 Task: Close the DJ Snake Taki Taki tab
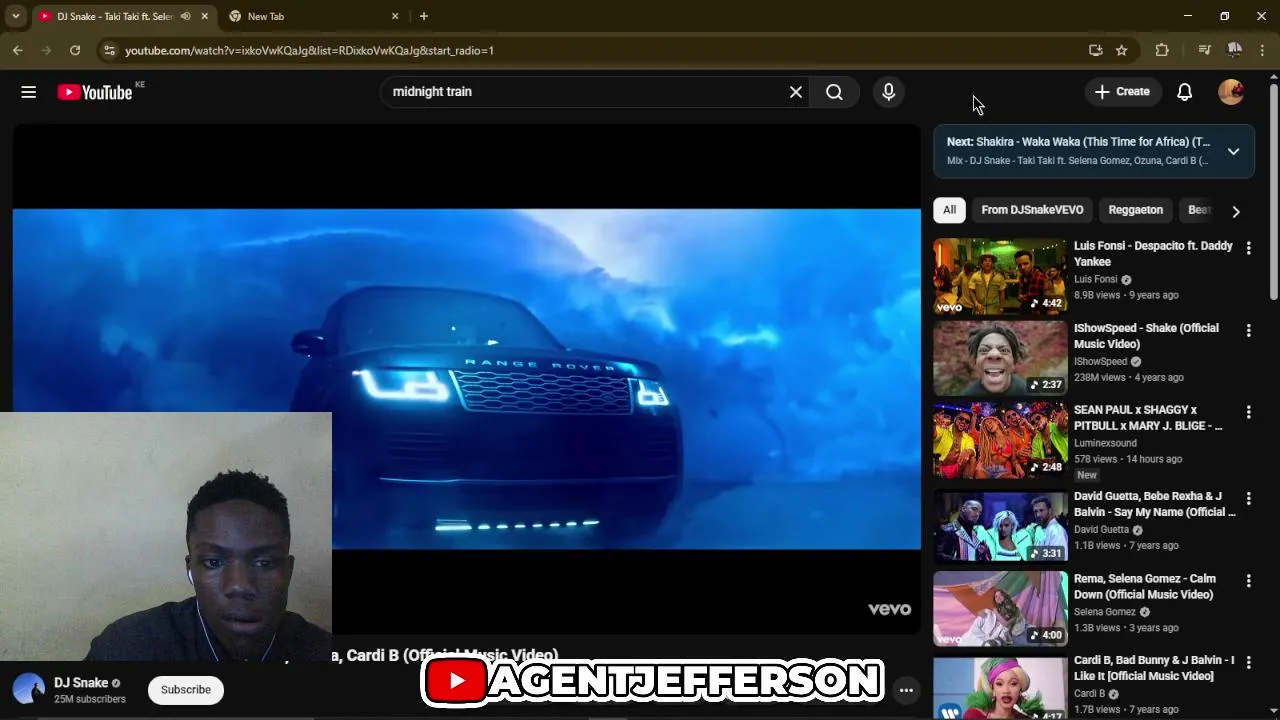[x=205, y=16]
